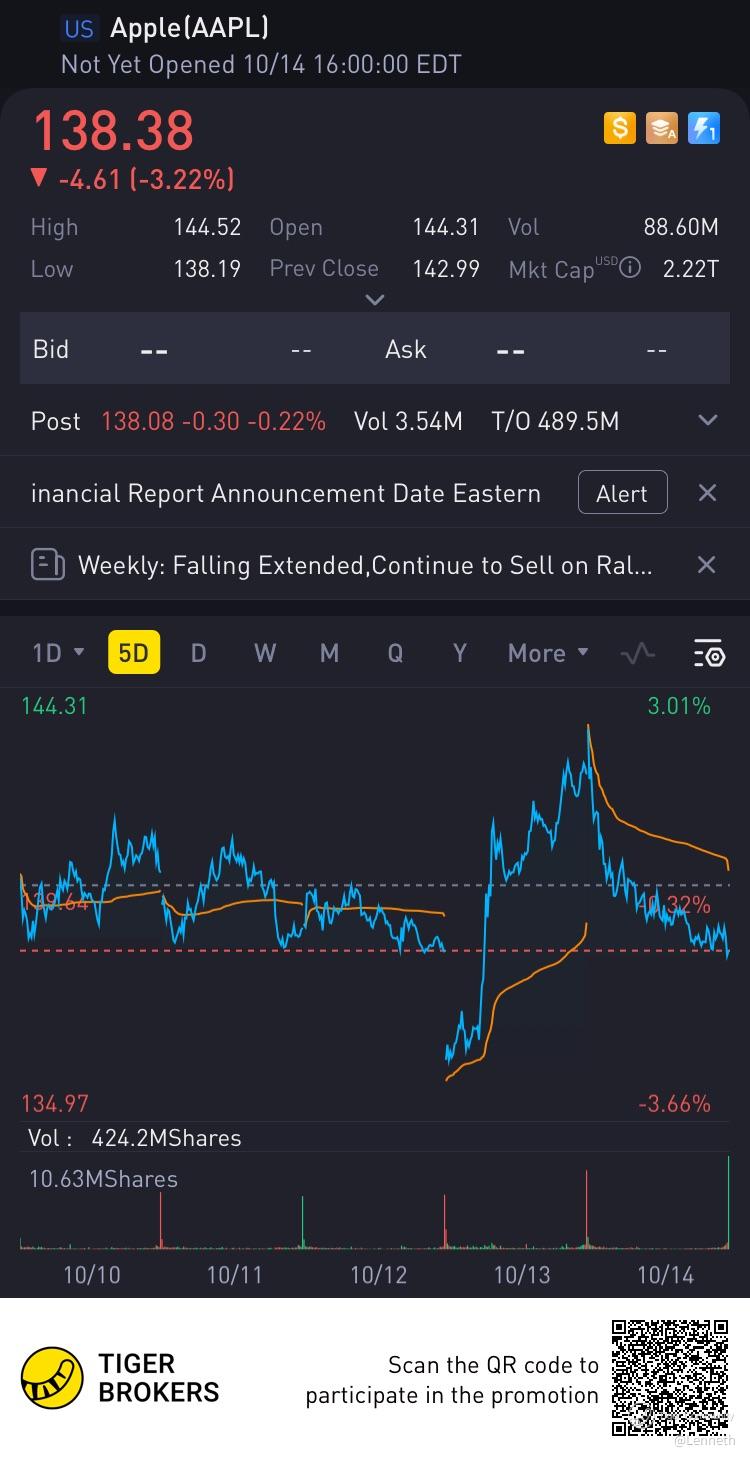Tap the Ask label

coord(406,349)
